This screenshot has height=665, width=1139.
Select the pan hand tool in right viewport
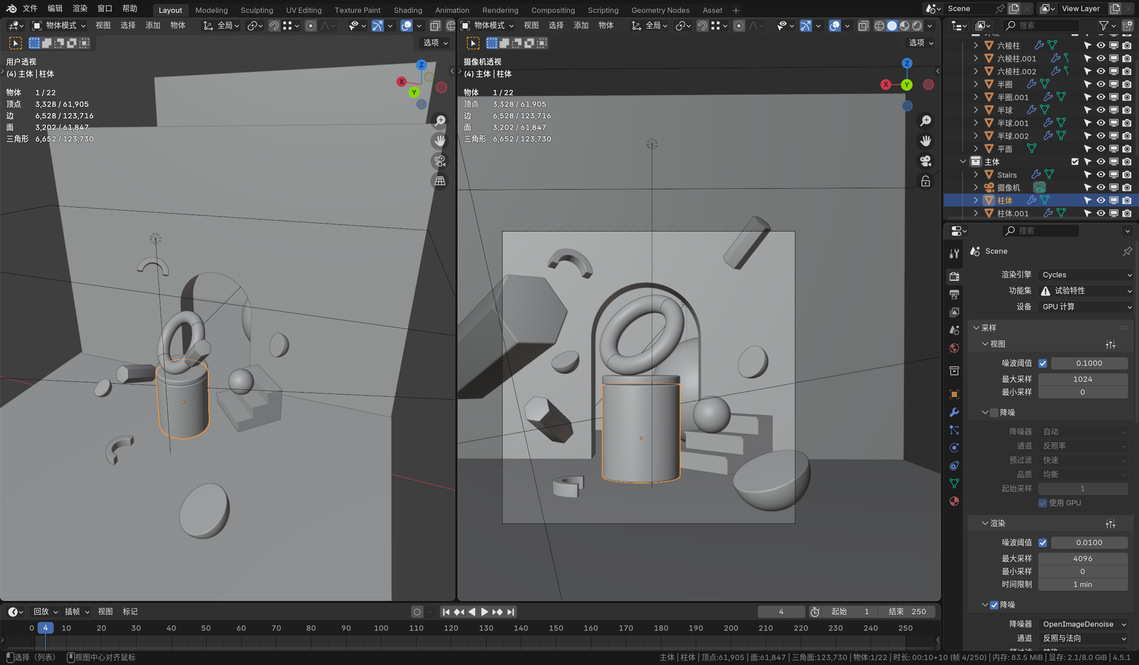pos(926,140)
